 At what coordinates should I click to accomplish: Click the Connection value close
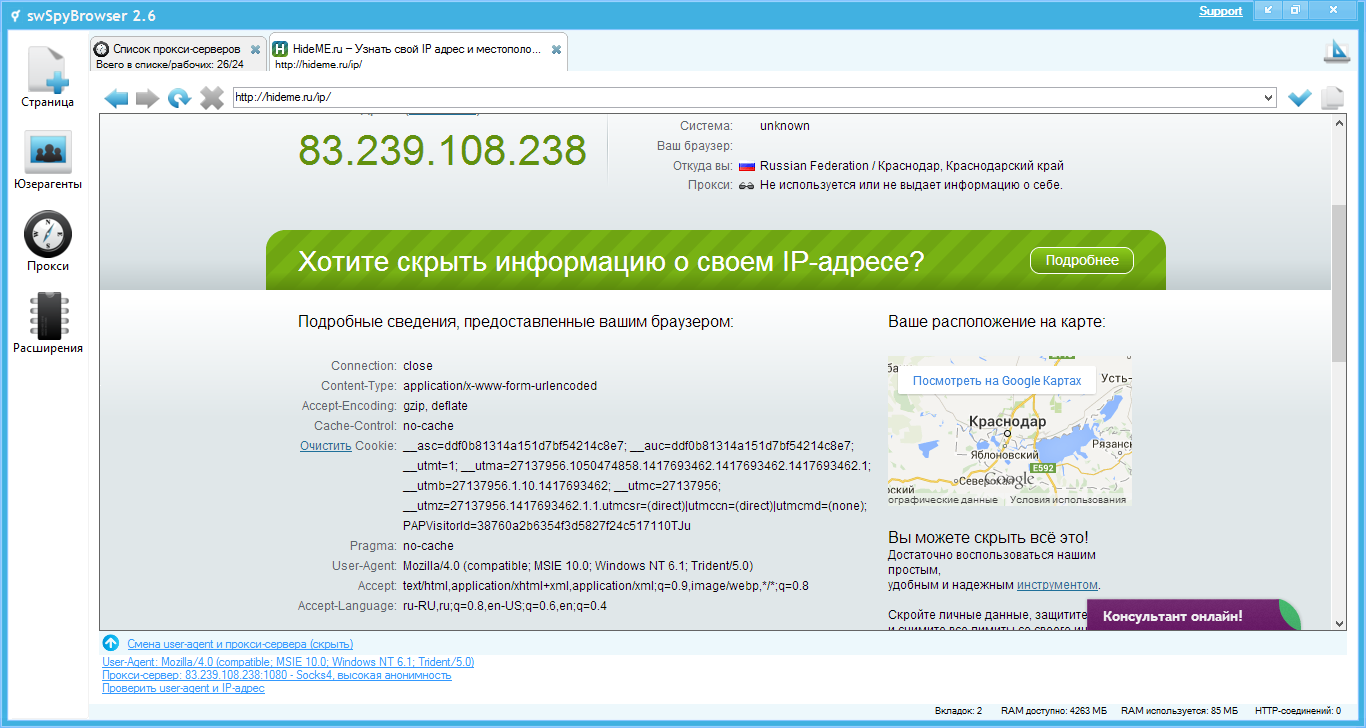coord(418,366)
